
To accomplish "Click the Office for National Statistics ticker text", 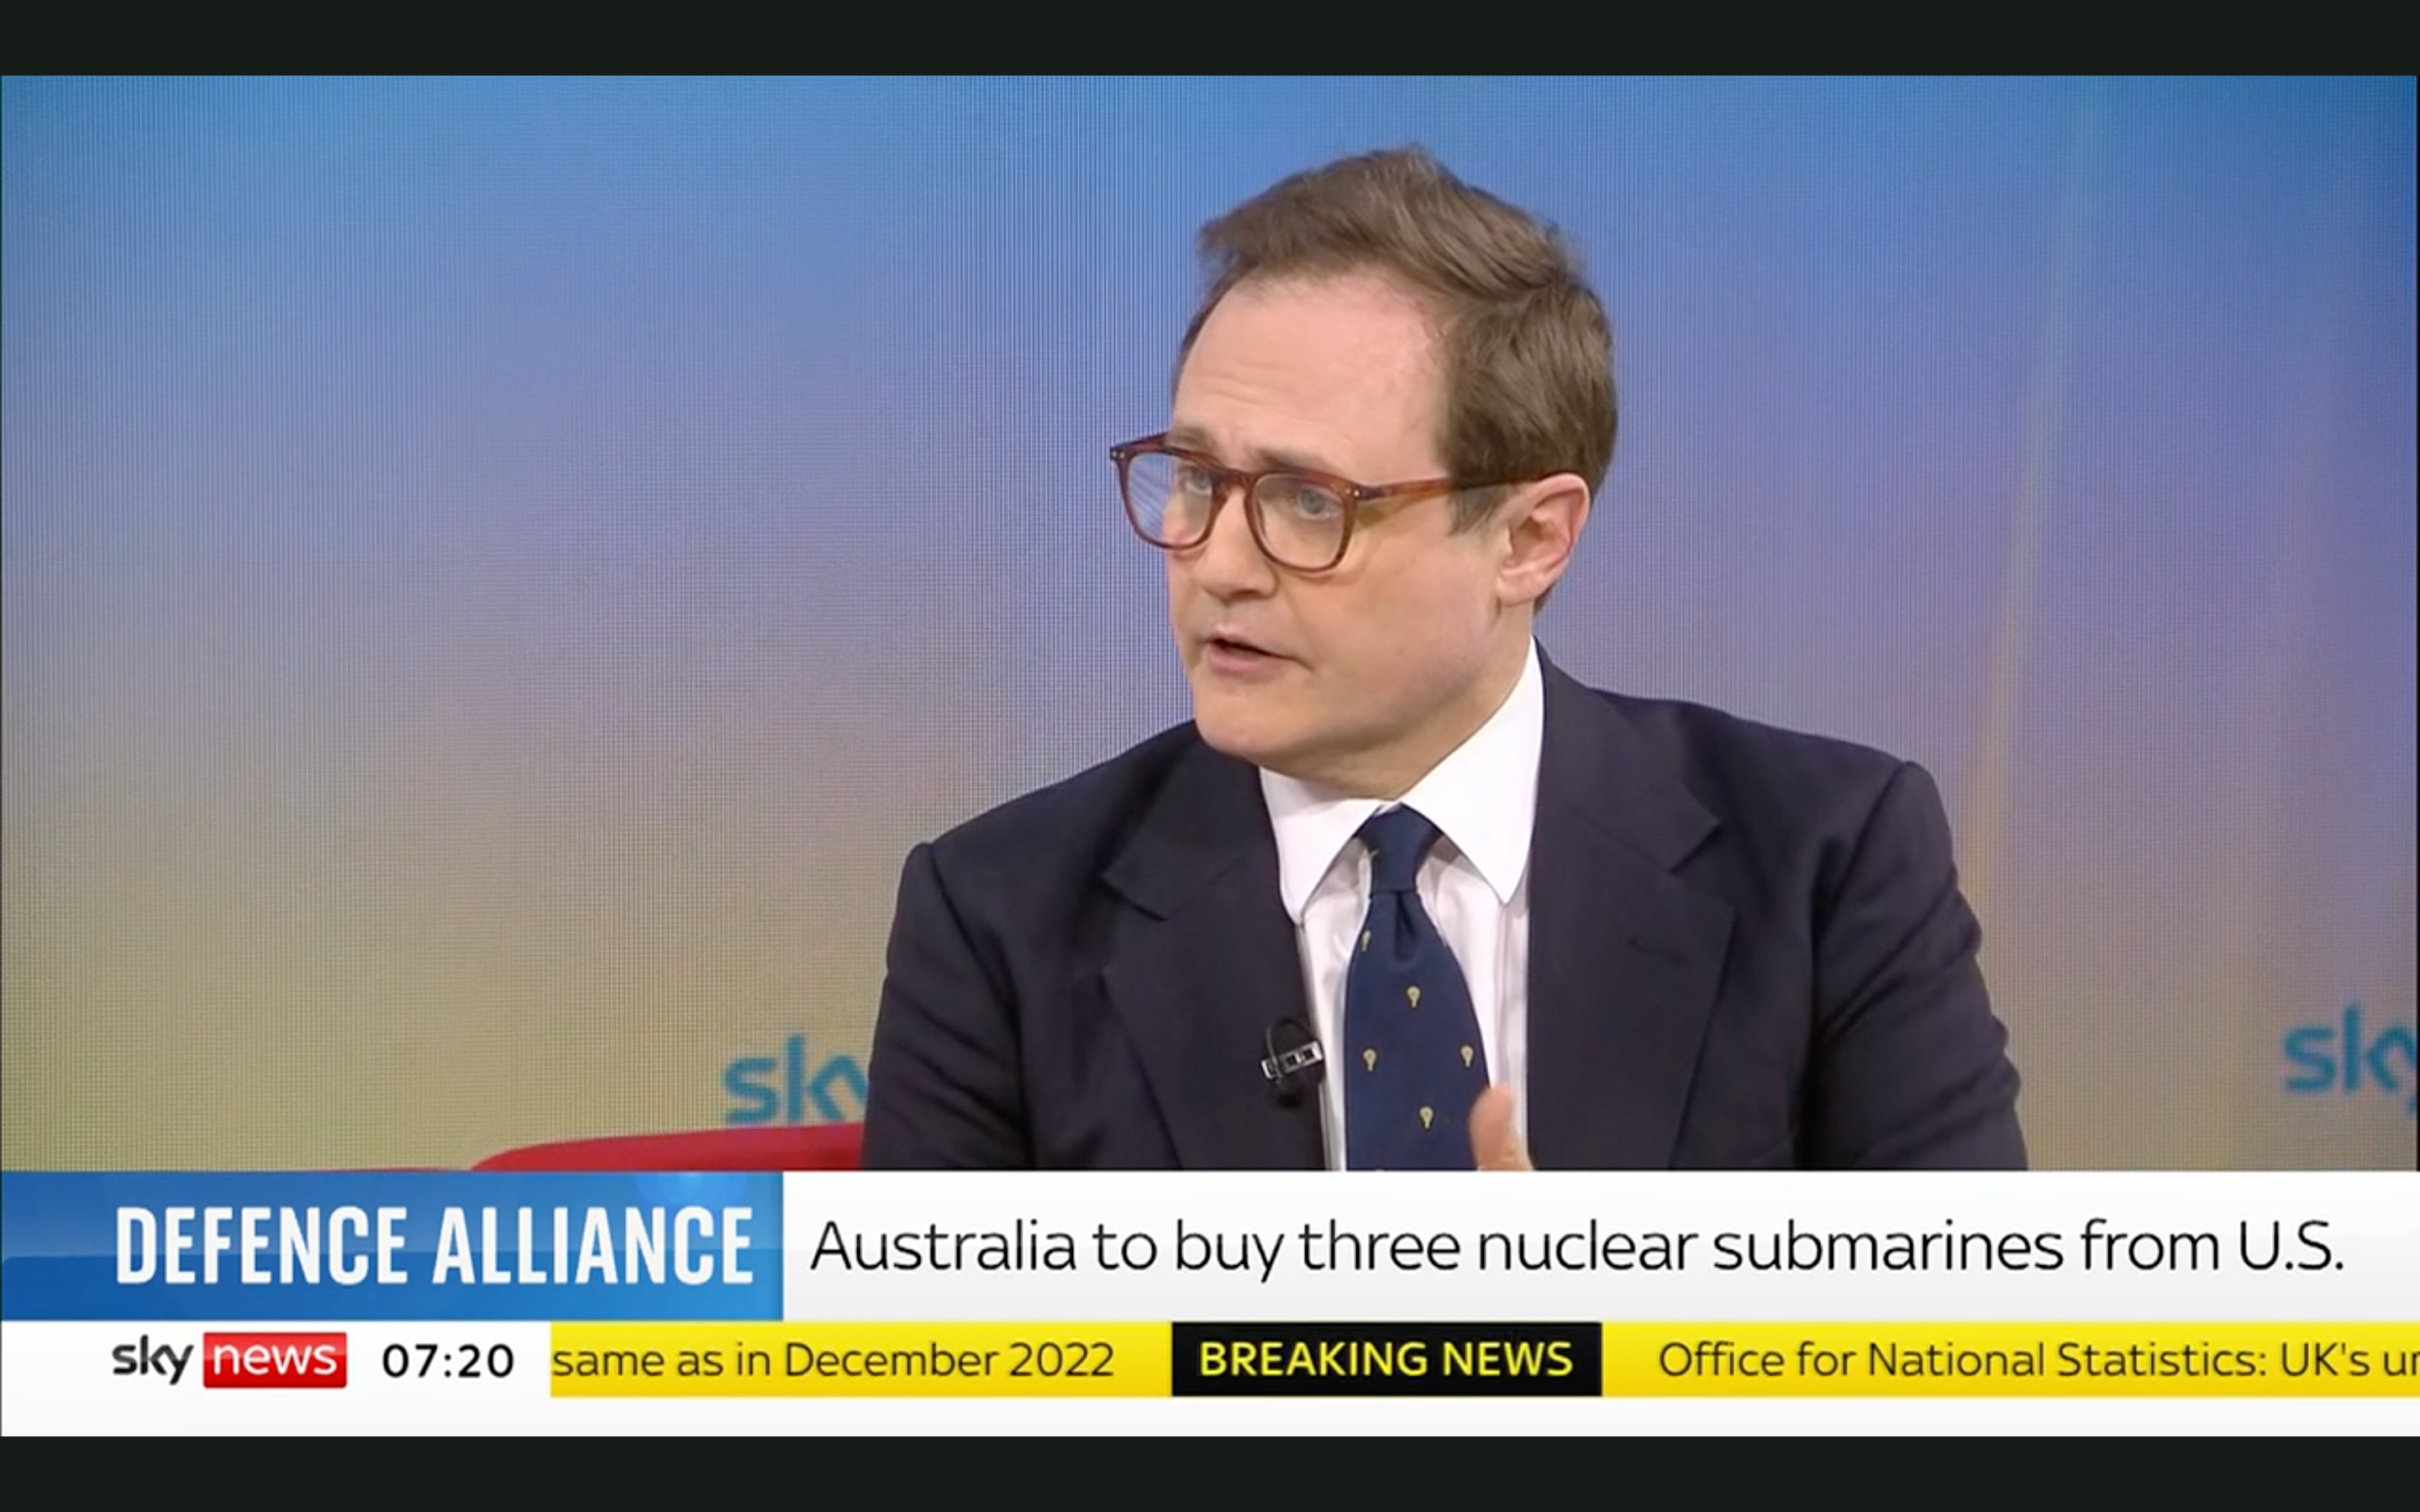I will pos(2038,1360).
